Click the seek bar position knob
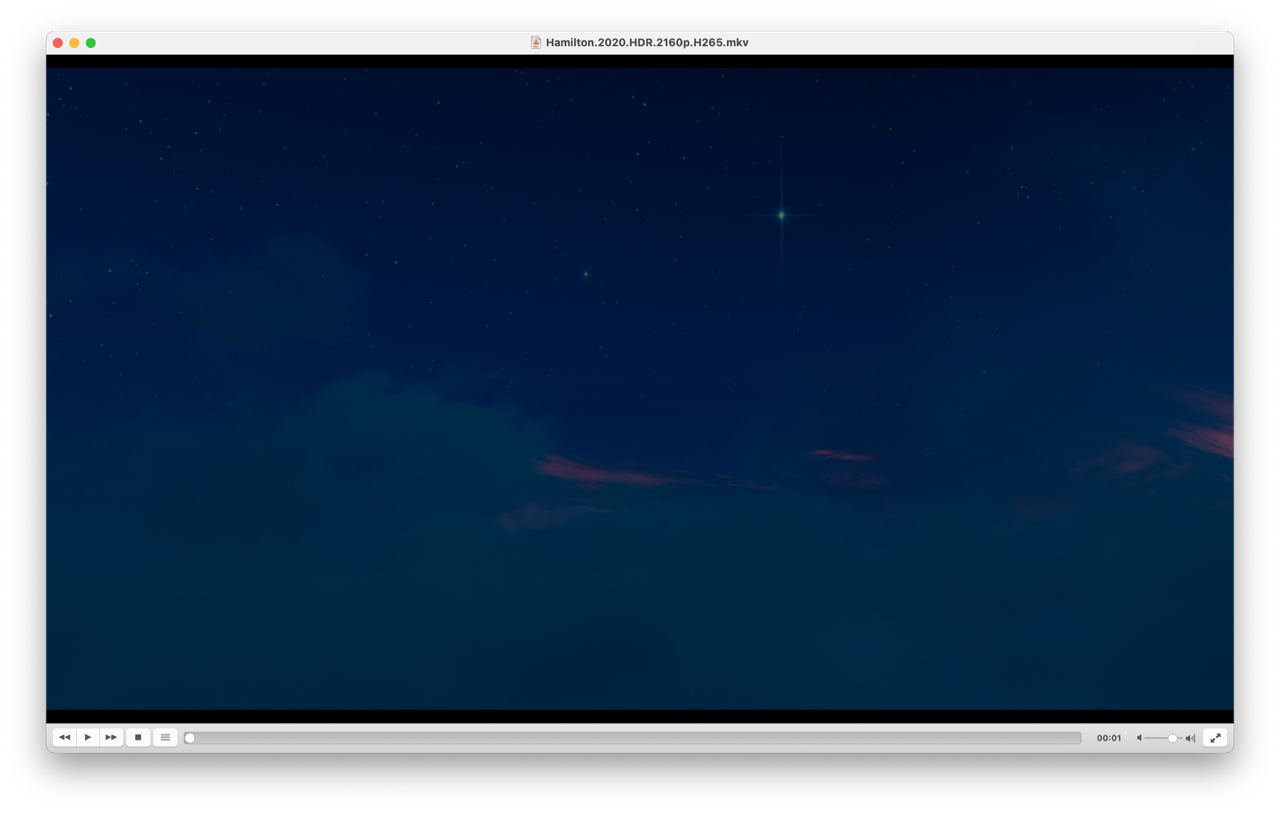The image size is (1280, 814). pyautogui.click(x=190, y=738)
